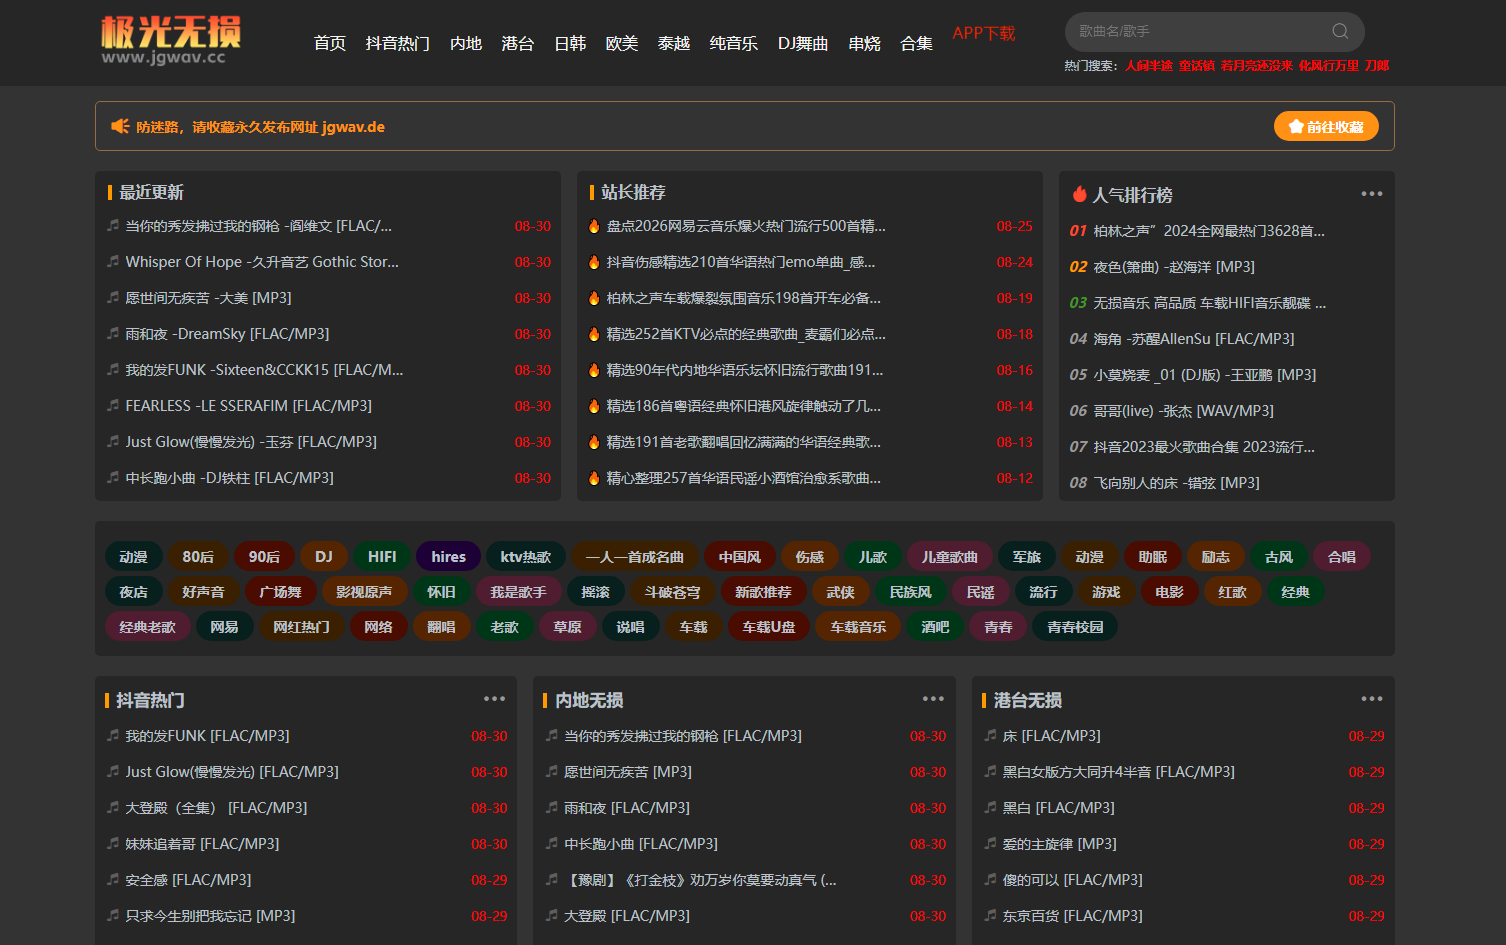Image resolution: width=1506 pixels, height=945 pixels.
Task: Open 精选90年代内地华语乐坛 recommendation
Action: click(745, 370)
